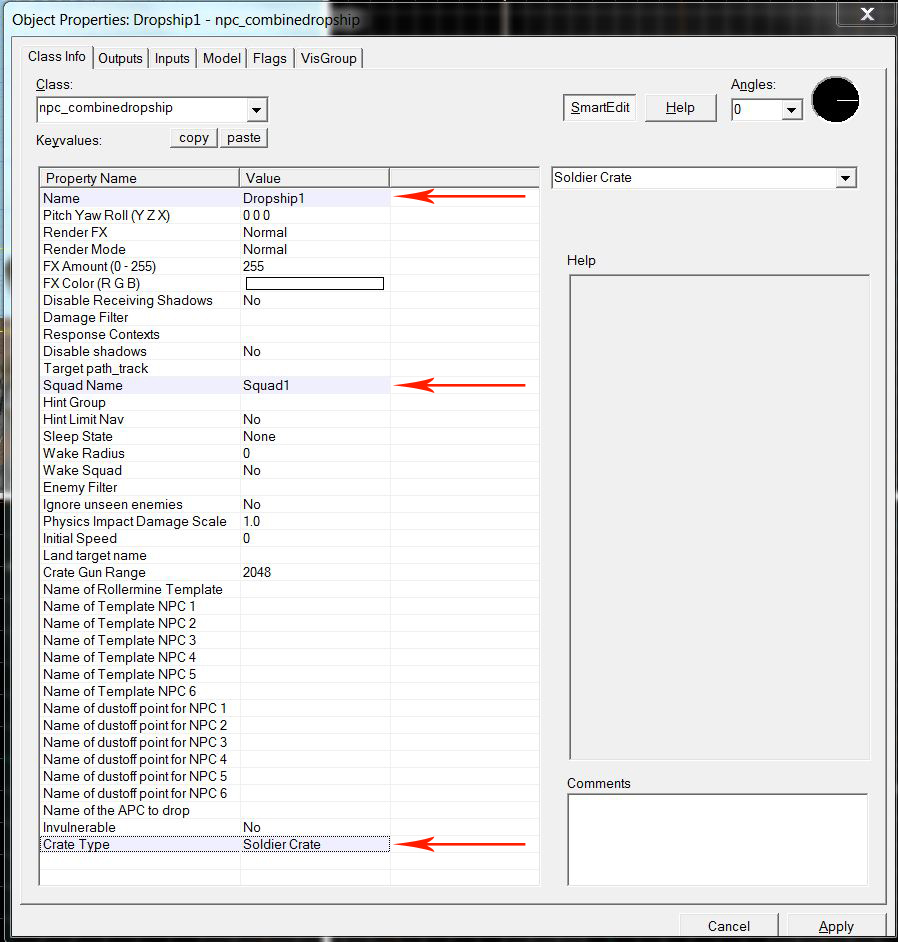Image resolution: width=898 pixels, height=942 pixels.
Task: Select Name of dustoff point for NPC 2
Action: (x=215, y=726)
